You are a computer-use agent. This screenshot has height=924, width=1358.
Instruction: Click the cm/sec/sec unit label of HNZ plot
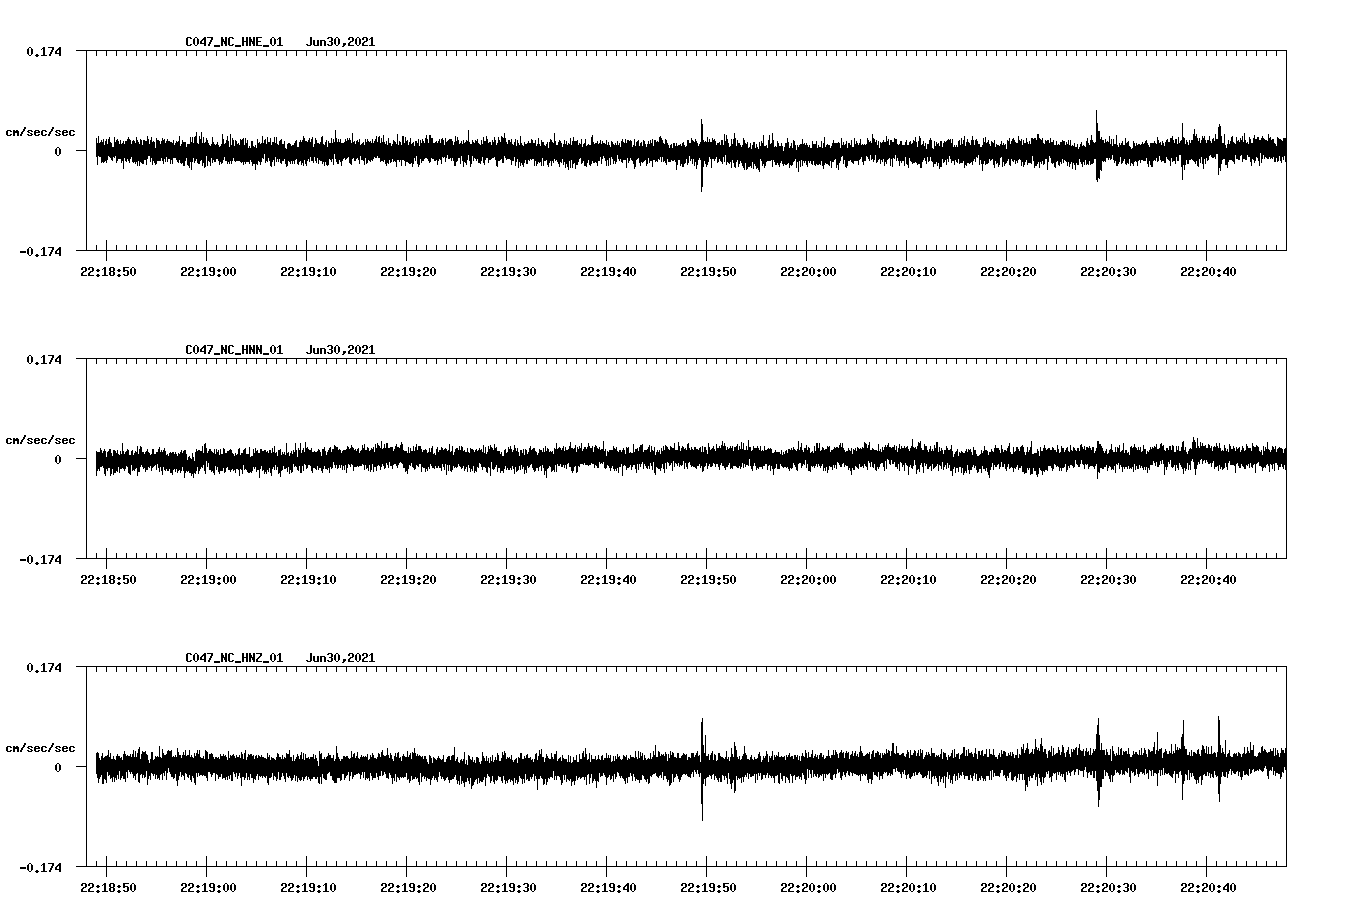(x=40, y=748)
